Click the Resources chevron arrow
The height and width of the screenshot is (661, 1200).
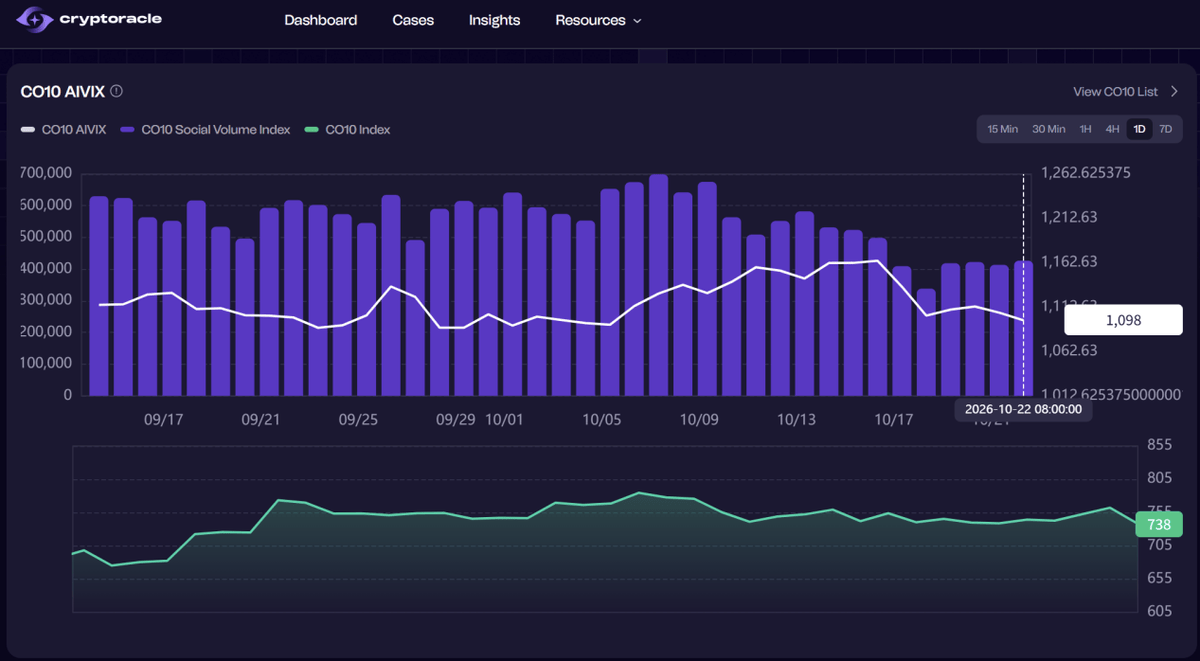point(637,21)
